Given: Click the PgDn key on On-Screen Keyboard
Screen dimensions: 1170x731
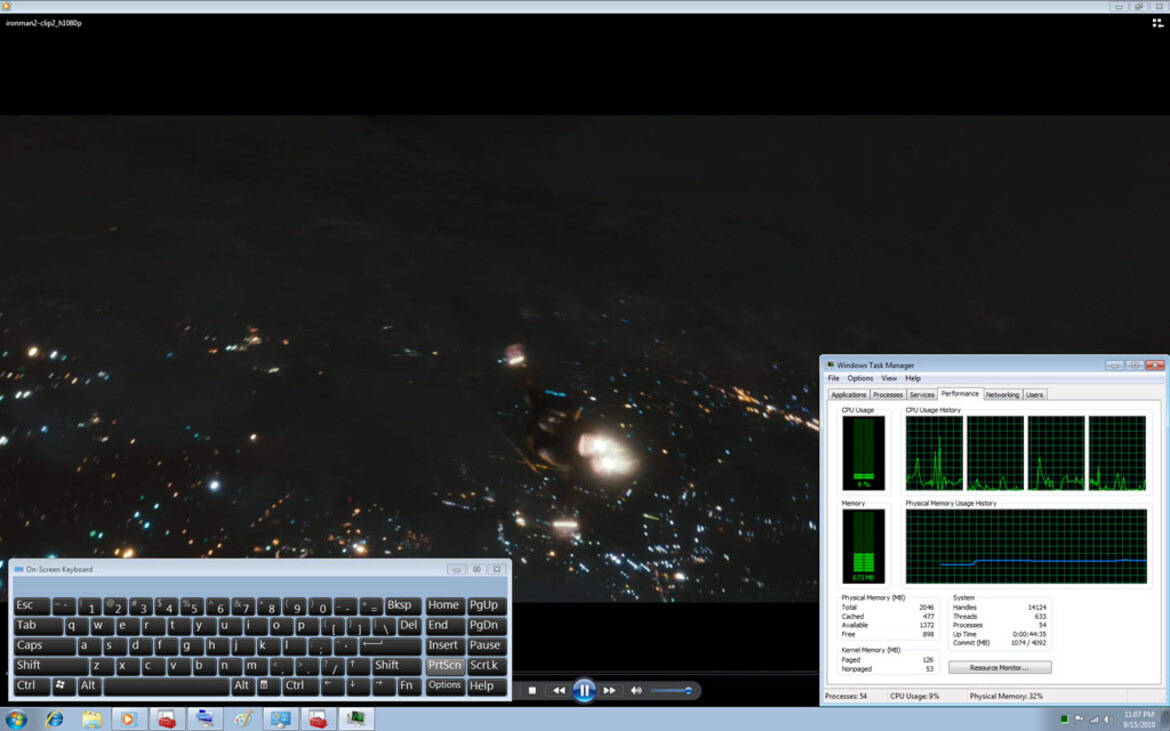Looking at the screenshot, I should (x=486, y=626).
